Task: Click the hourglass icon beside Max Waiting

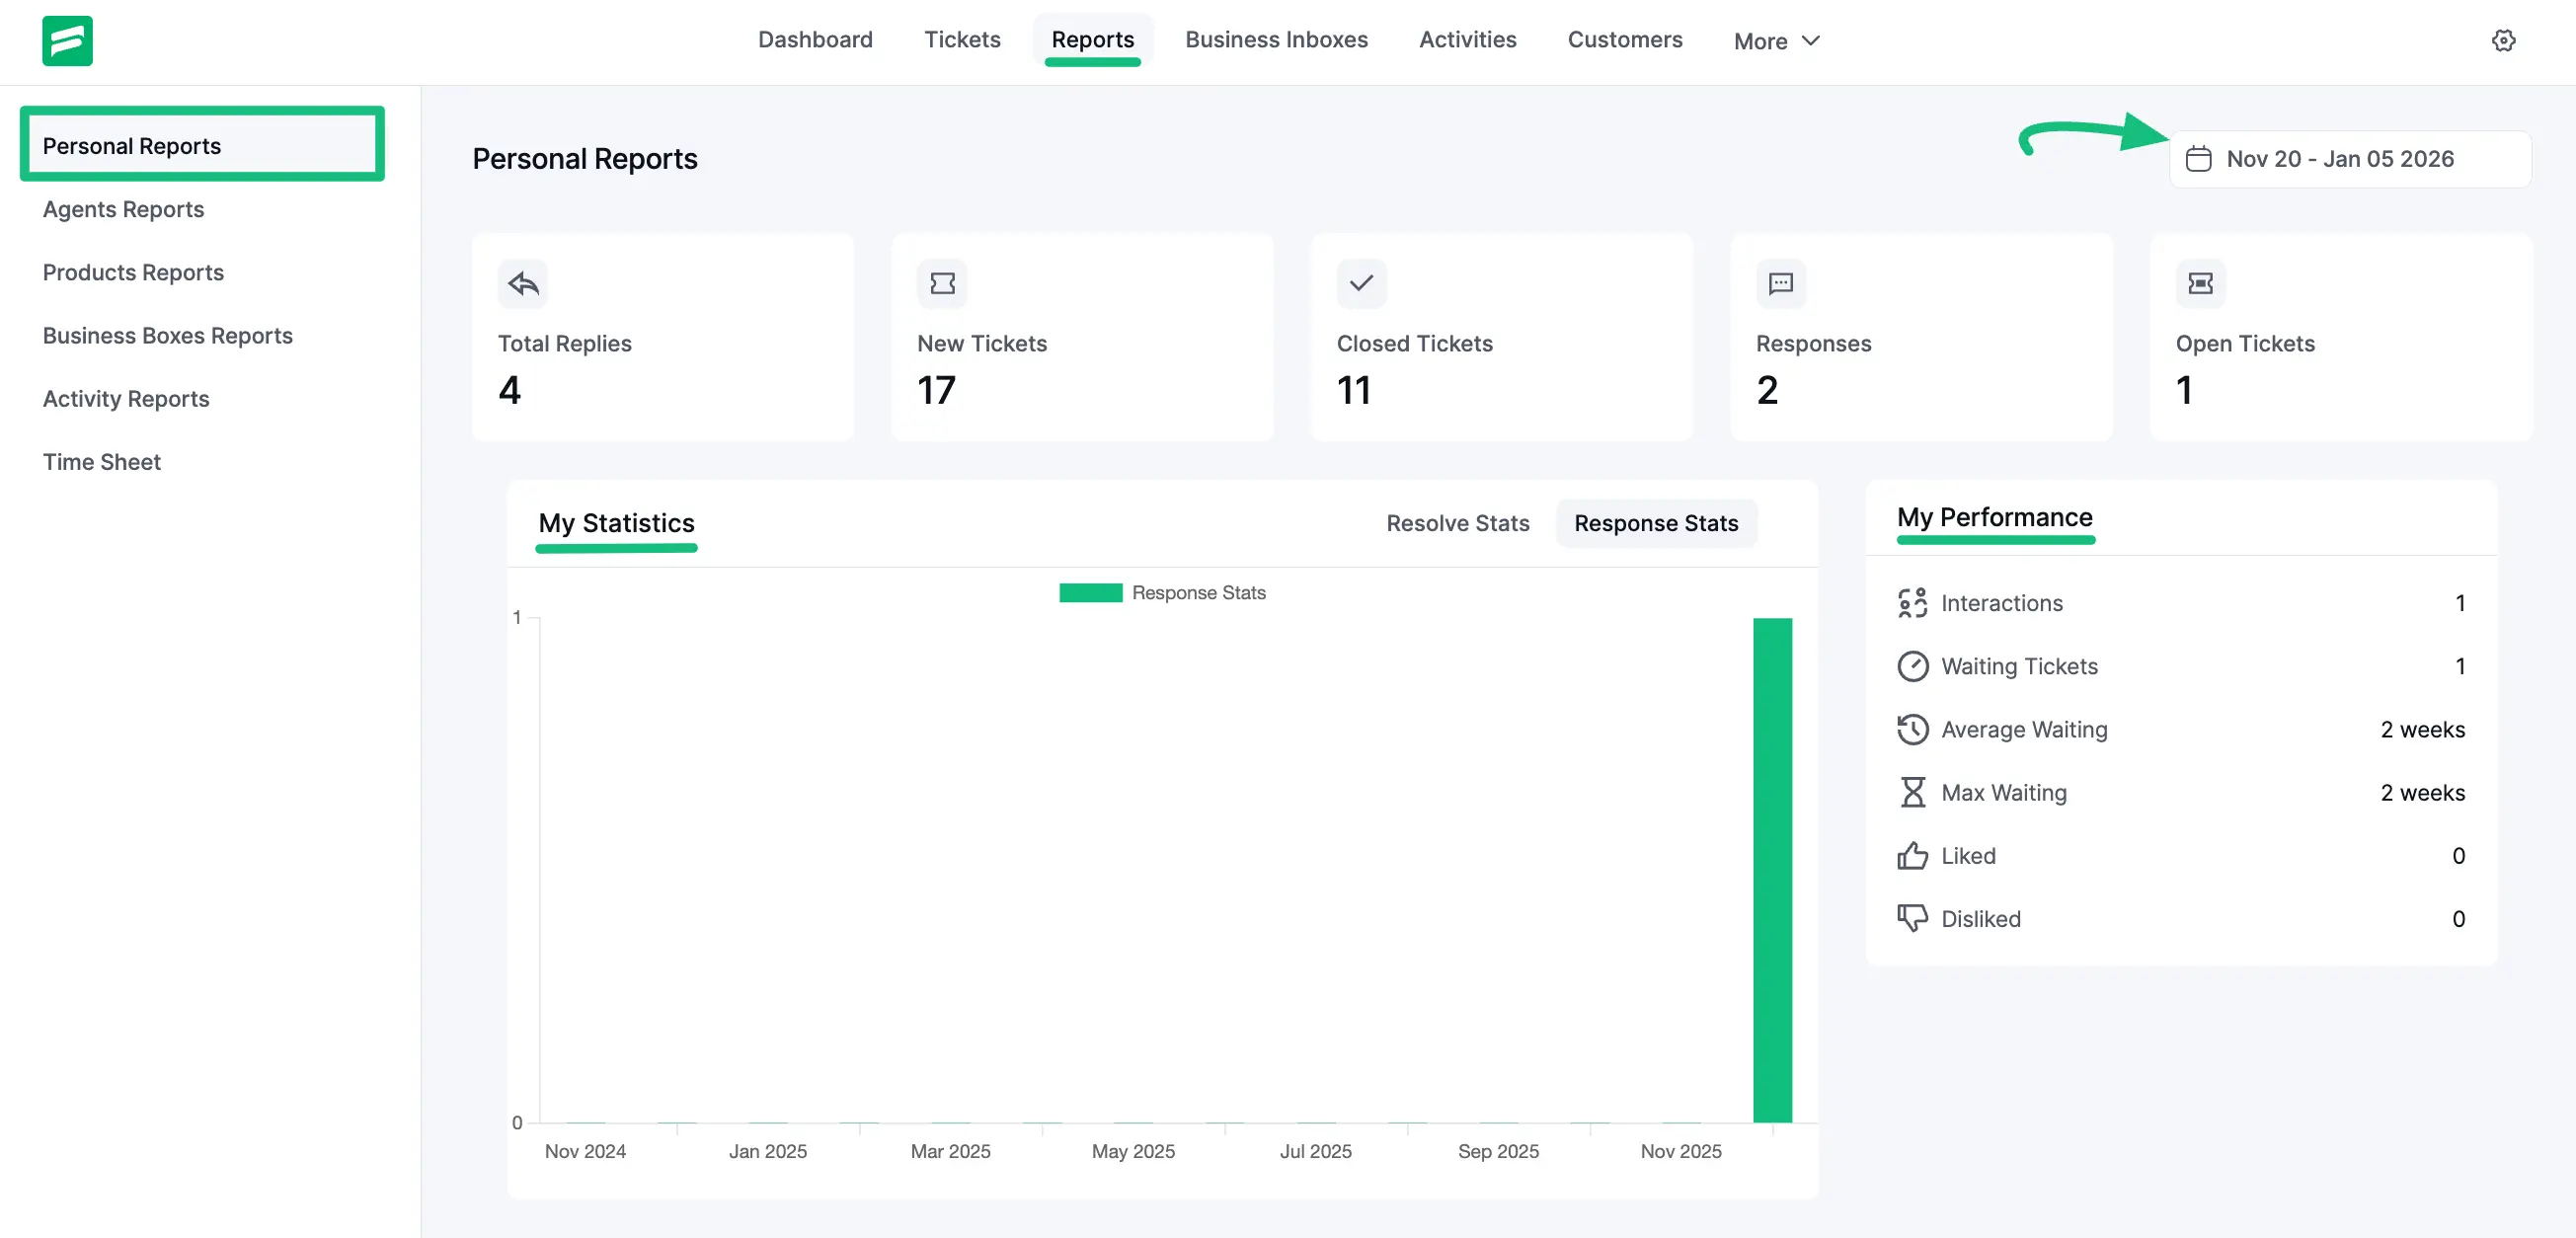Action: coord(1913,792)
